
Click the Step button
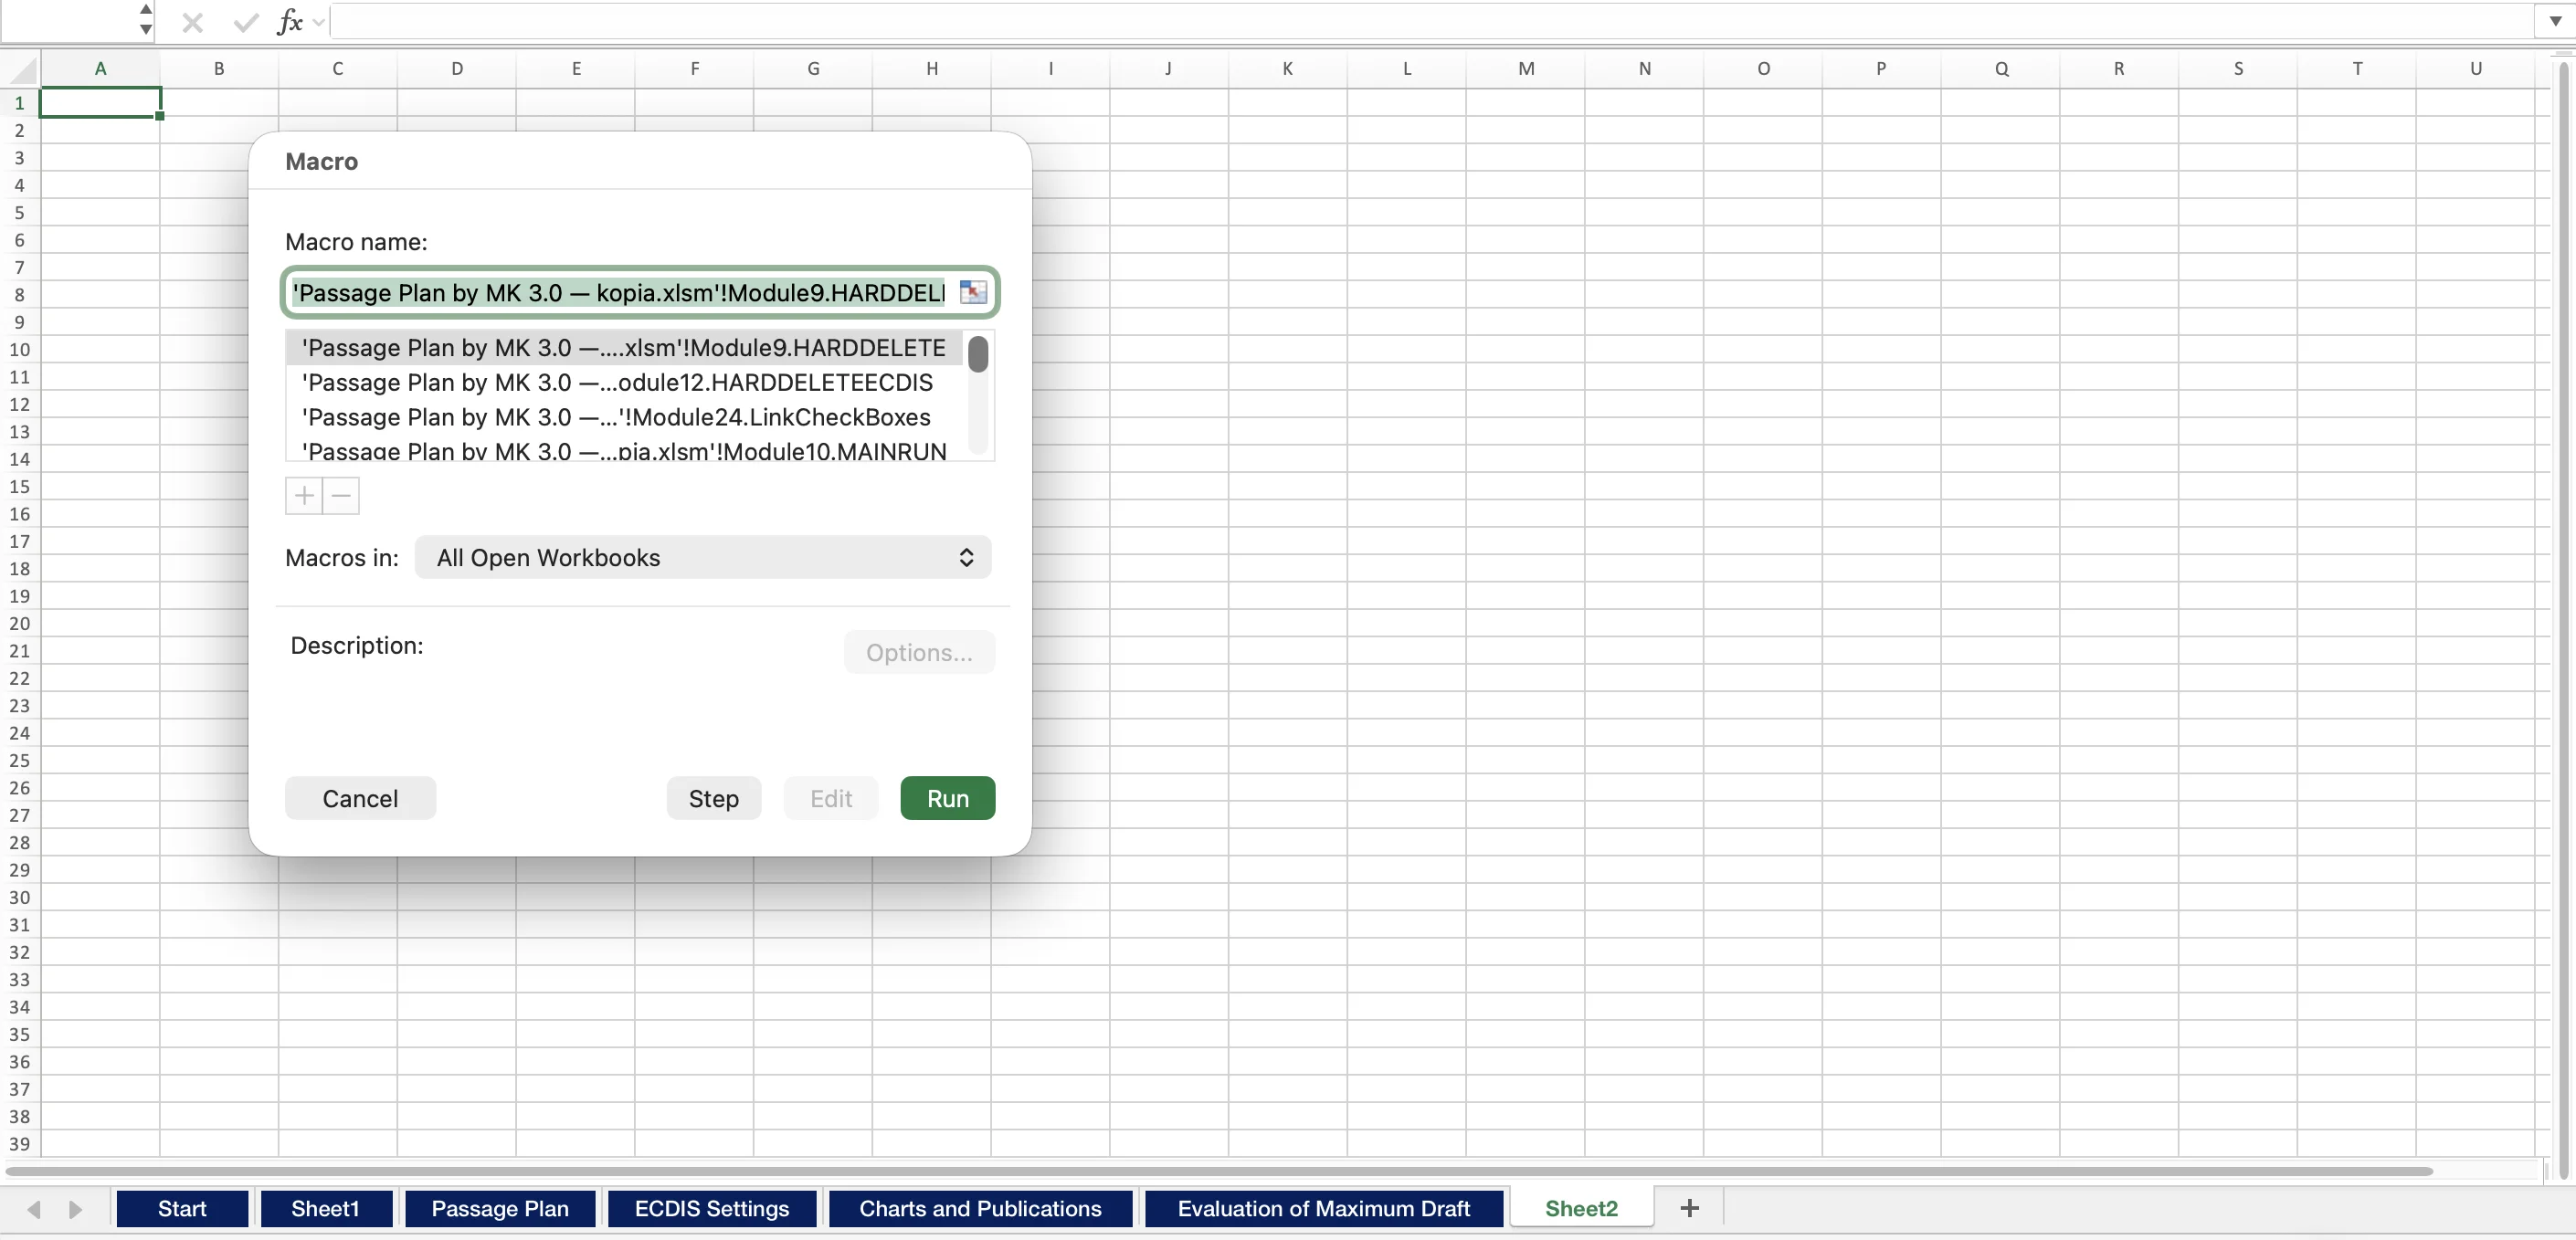click(x=713, y=798)
